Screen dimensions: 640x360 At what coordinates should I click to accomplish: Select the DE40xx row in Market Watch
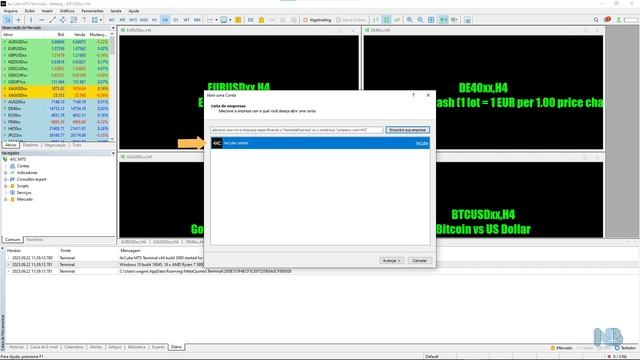pos(56,109)
